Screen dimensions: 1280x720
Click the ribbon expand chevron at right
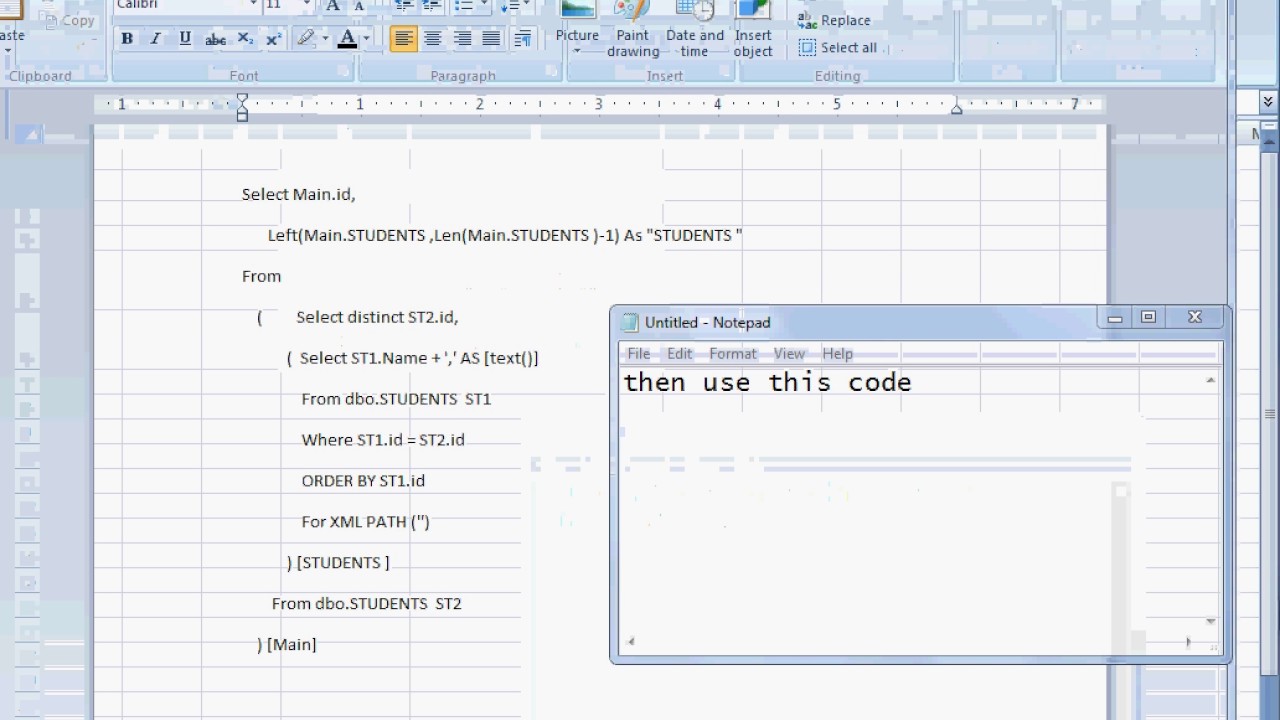[x=1268, y=101]
